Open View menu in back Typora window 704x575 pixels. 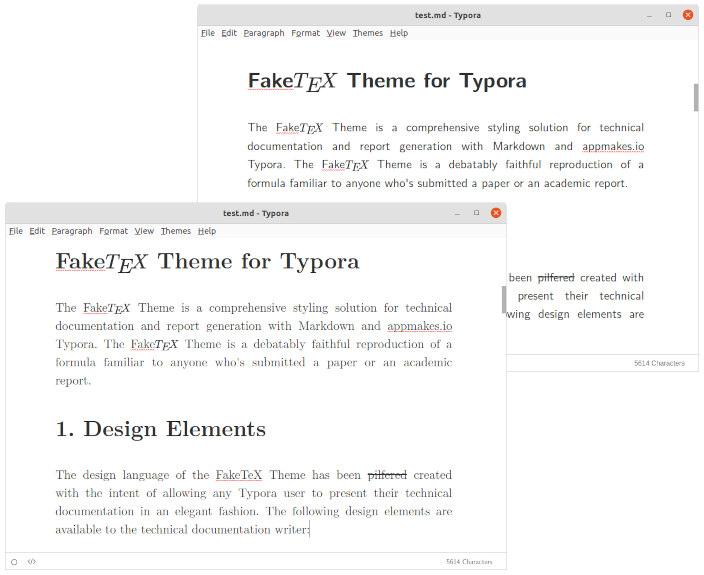(336, 33)
